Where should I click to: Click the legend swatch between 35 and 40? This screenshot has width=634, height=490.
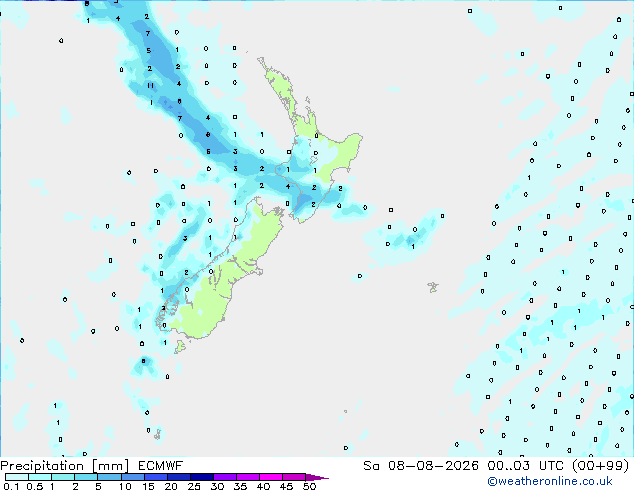coord(247,477)
